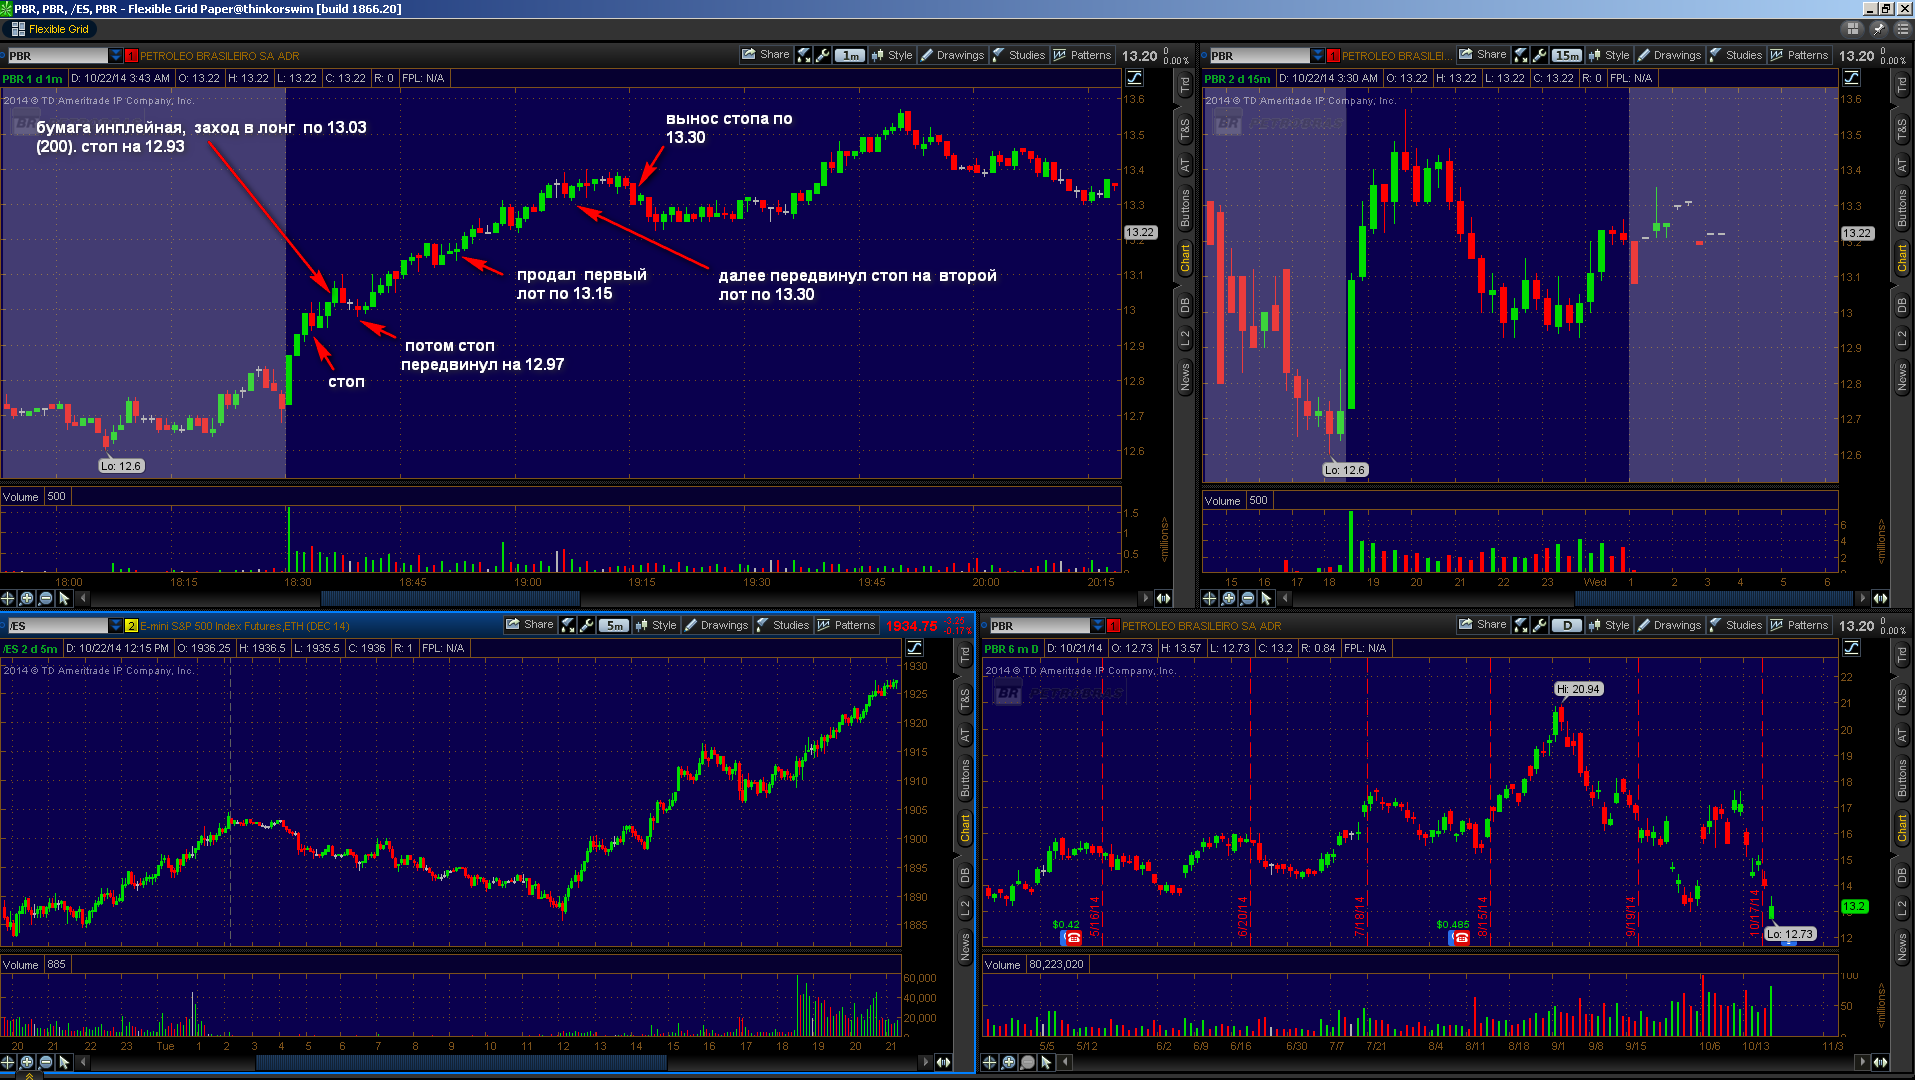Viewport: 1915px width, 1080px height.
Task: Share the /ES 5m chart
Action: tap(529, 625)
